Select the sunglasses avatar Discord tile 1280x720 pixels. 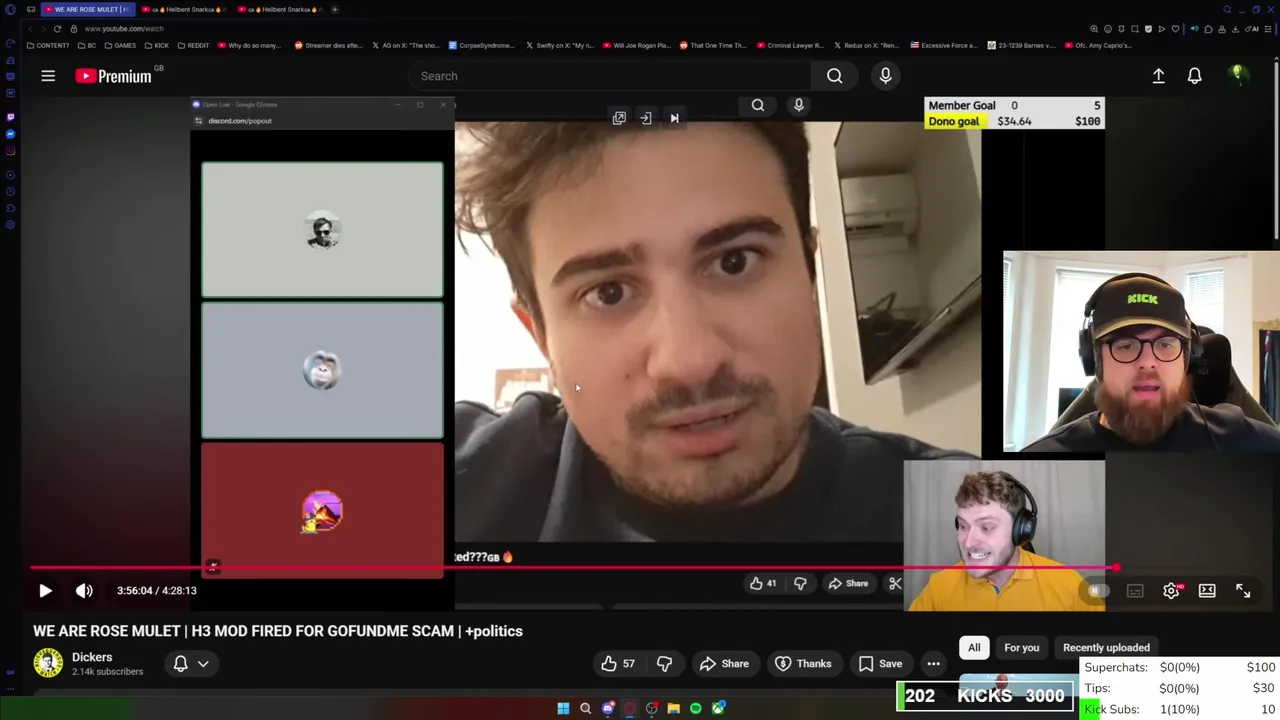coord(322,230)
